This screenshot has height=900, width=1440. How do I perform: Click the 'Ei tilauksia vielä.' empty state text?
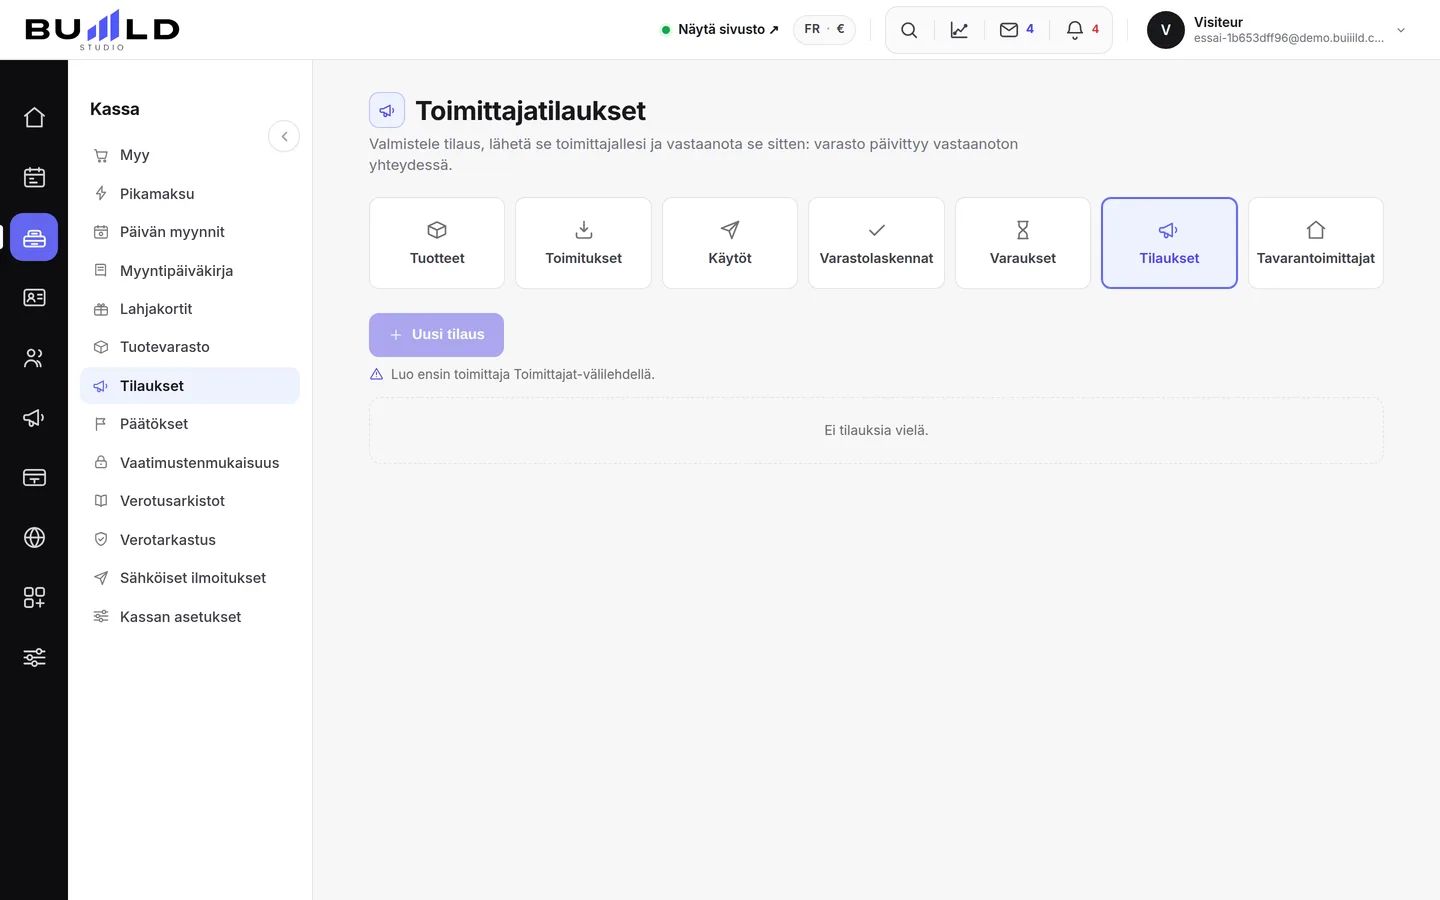pos(876,430)
